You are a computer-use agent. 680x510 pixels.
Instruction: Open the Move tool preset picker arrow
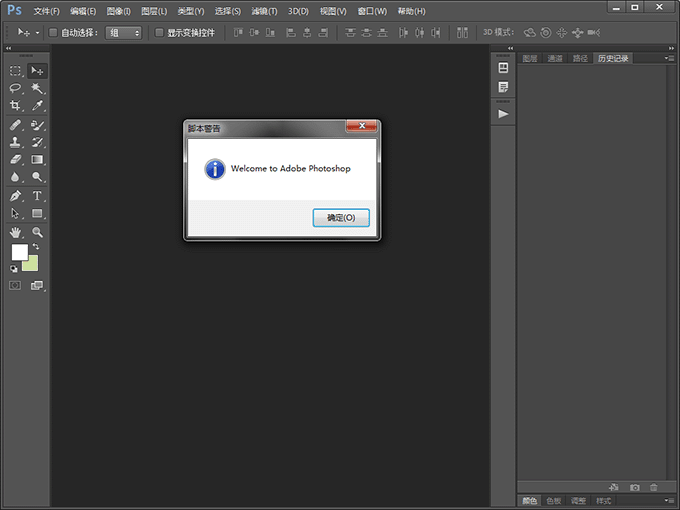(x=37, y=33)
